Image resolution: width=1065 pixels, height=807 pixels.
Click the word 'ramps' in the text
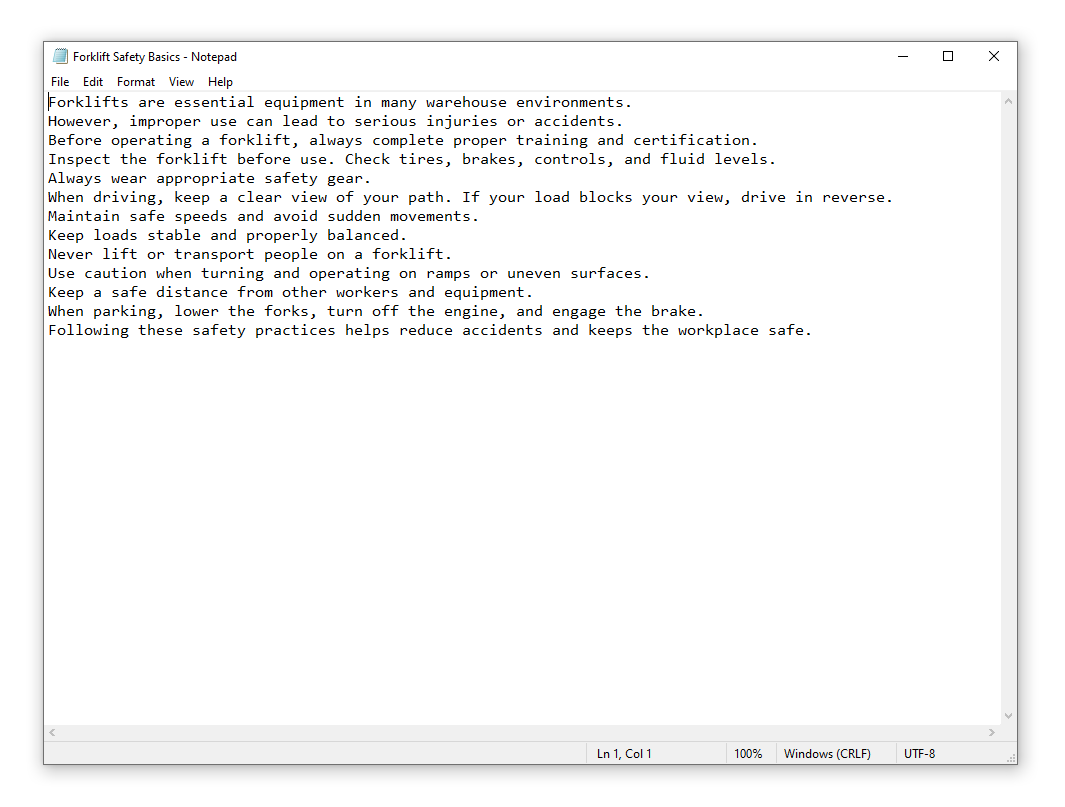[448, 274]
